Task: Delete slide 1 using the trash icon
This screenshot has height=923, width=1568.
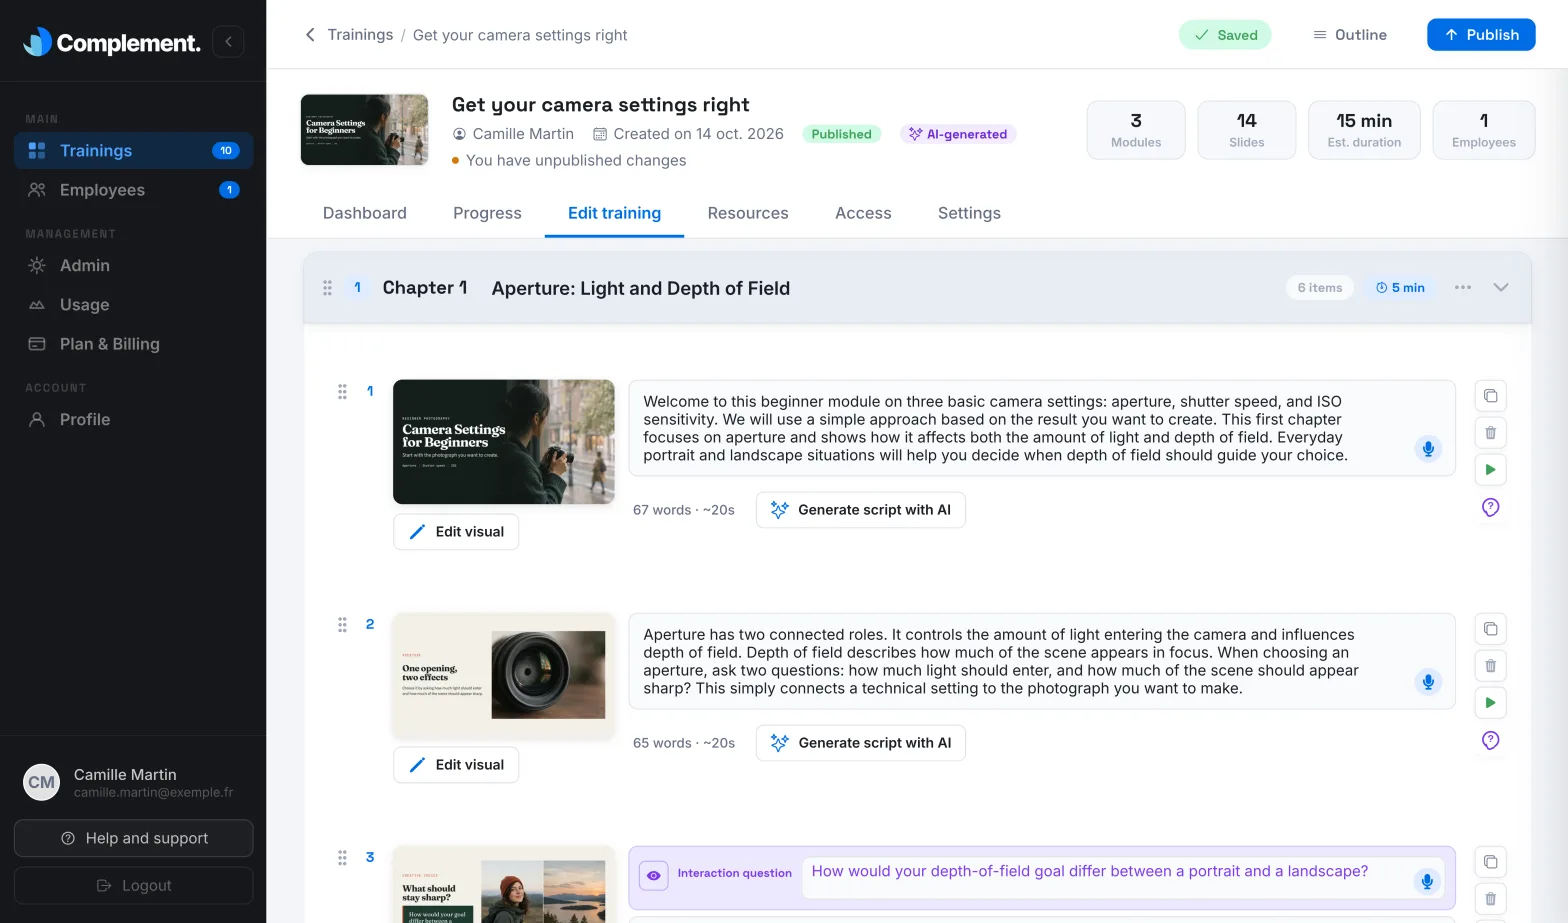Action: click(x=1490, y=433)
